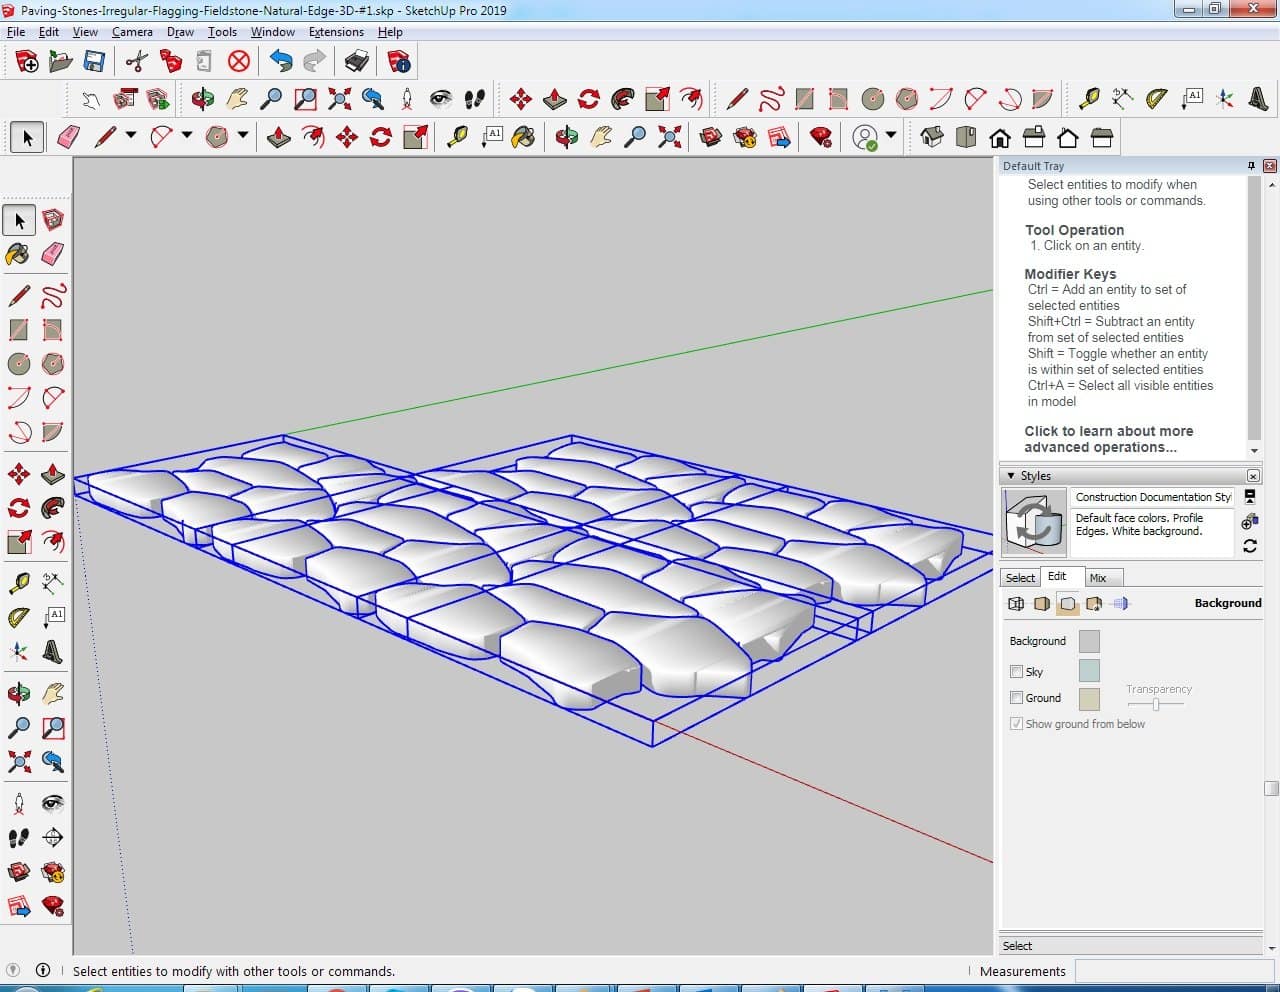Click the Undo arrow icon

[x=281, y=62]
